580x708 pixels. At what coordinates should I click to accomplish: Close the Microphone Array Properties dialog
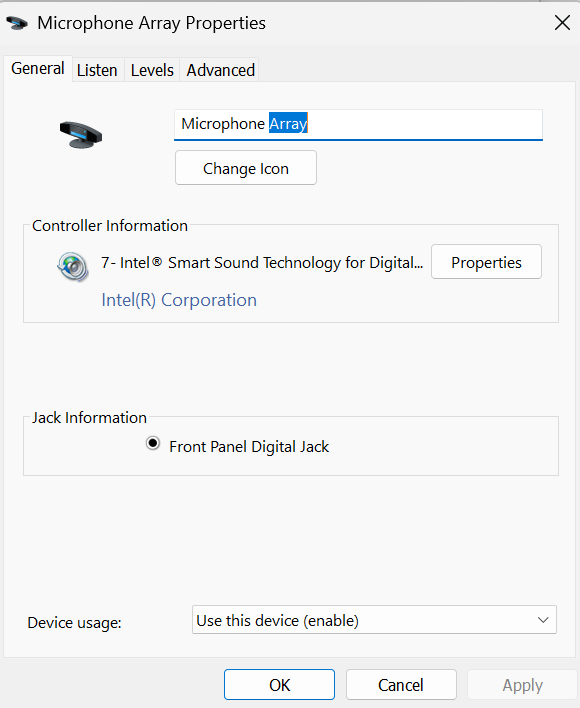(x=562, y=23)
